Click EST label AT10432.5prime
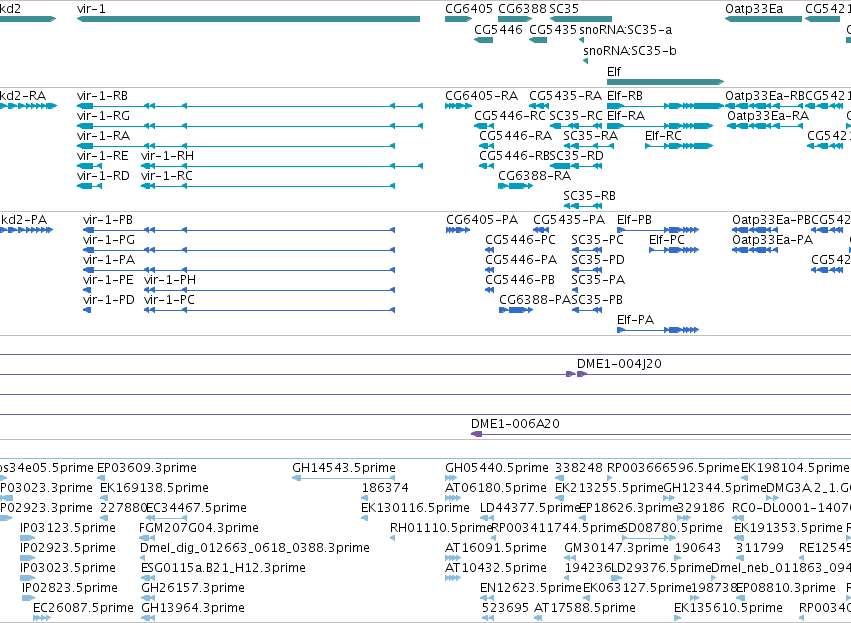 496,568
